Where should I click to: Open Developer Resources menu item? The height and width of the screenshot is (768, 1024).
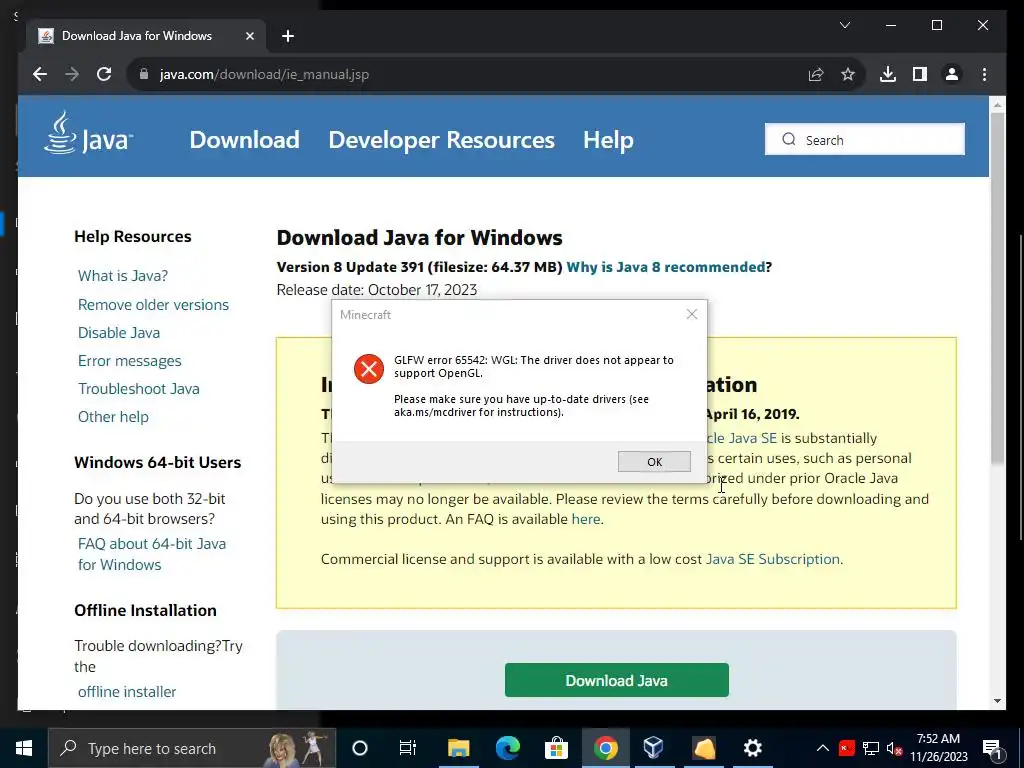[x=441, y=140]
